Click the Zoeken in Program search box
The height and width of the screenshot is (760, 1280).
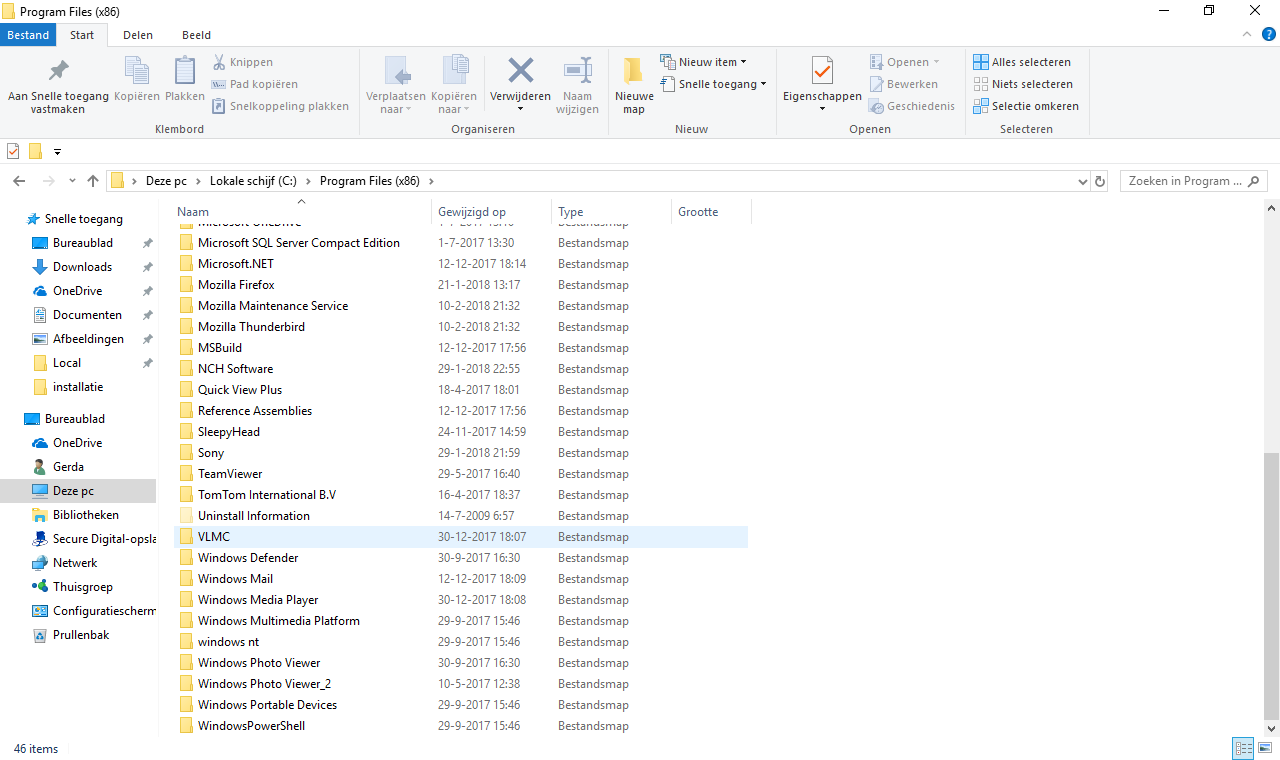[1194, 181]
